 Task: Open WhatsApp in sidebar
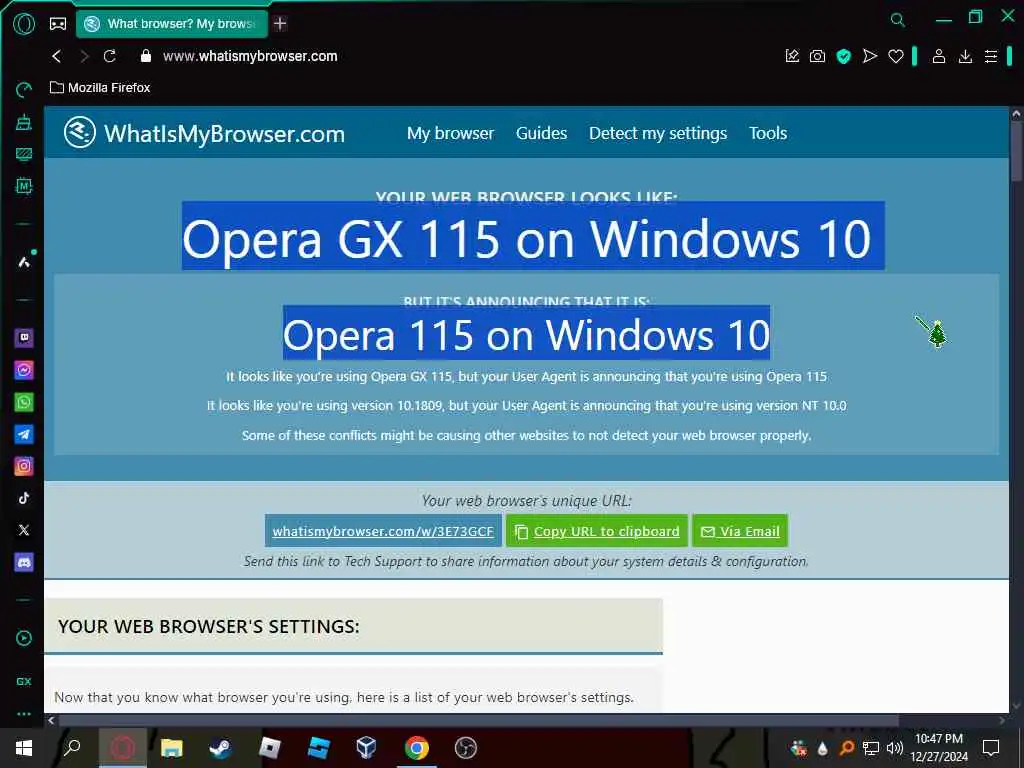[24, 402]
